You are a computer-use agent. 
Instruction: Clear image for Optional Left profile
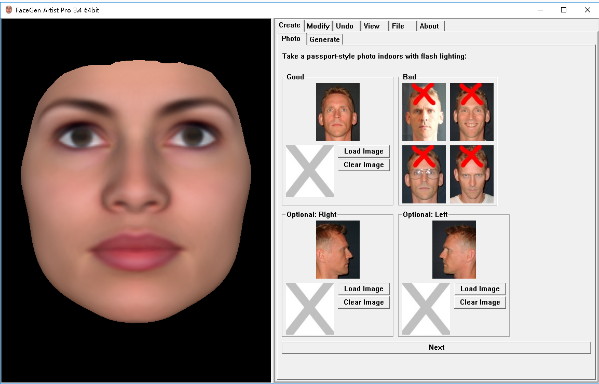[480, 302]
